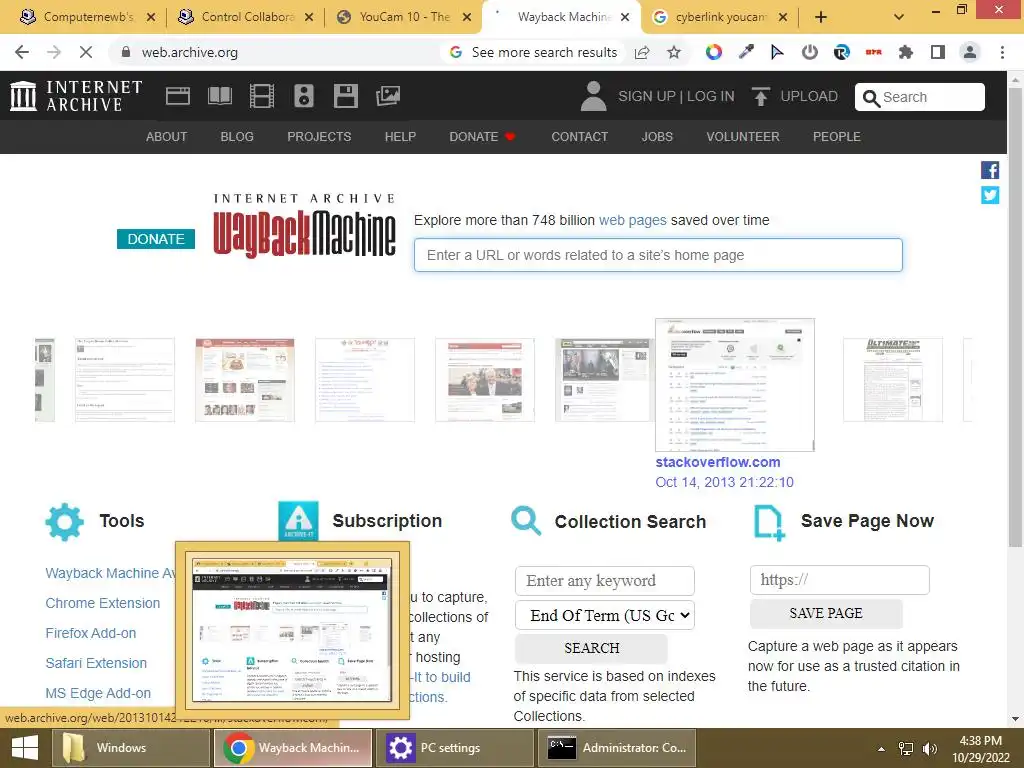Share page on Twitter icon

pyautogui.click(x=990, y=195)
